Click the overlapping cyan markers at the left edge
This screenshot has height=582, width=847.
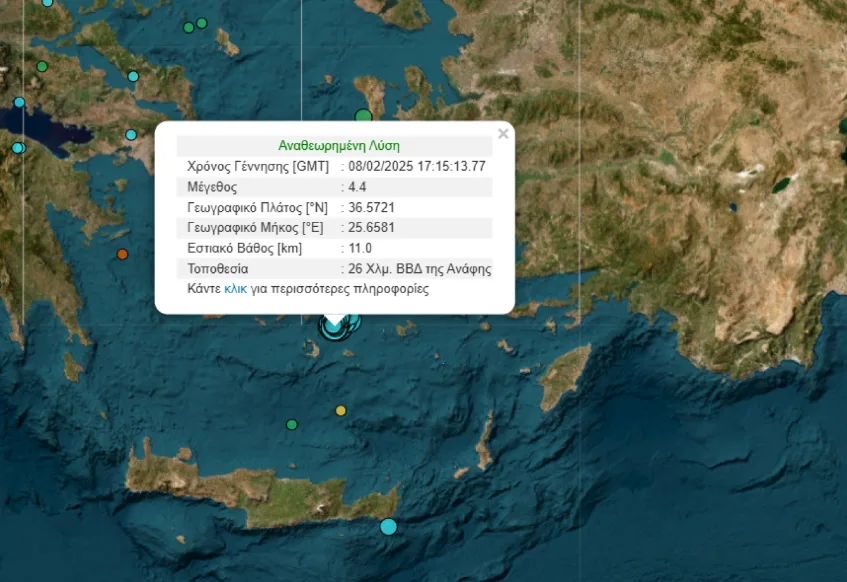click(16, 148)
